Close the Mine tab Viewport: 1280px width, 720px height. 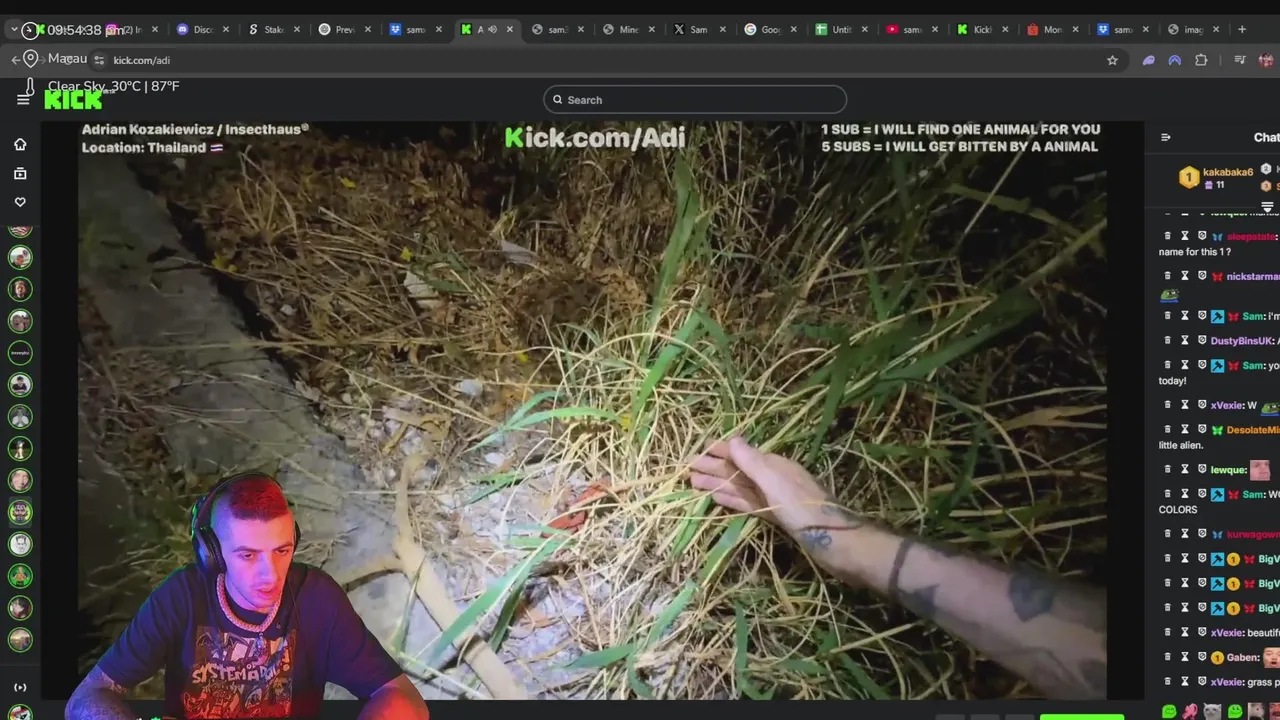tap(651, 30)
